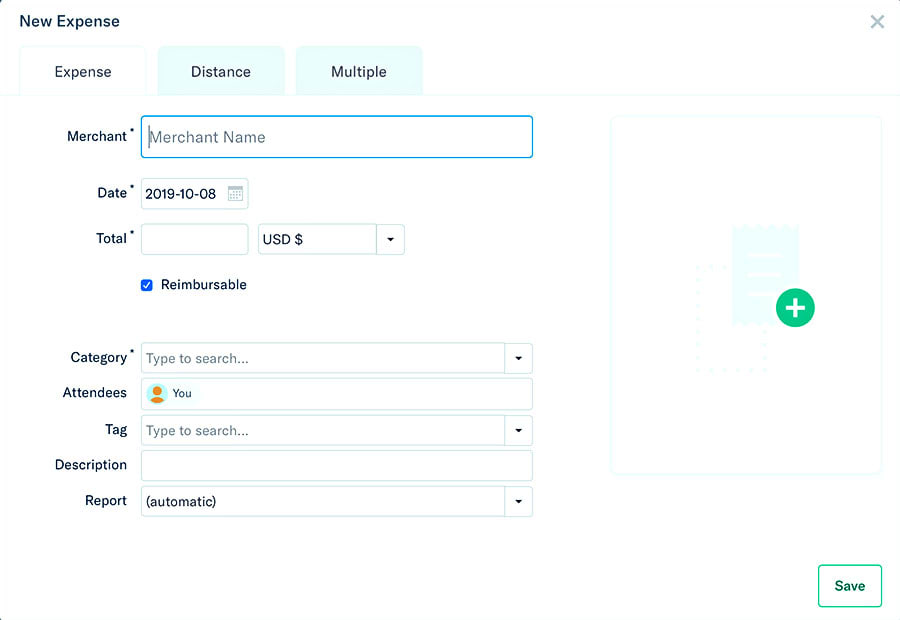Open the calendar picker icon in Date field
This screenshot has width=900, height=620.
235,193
